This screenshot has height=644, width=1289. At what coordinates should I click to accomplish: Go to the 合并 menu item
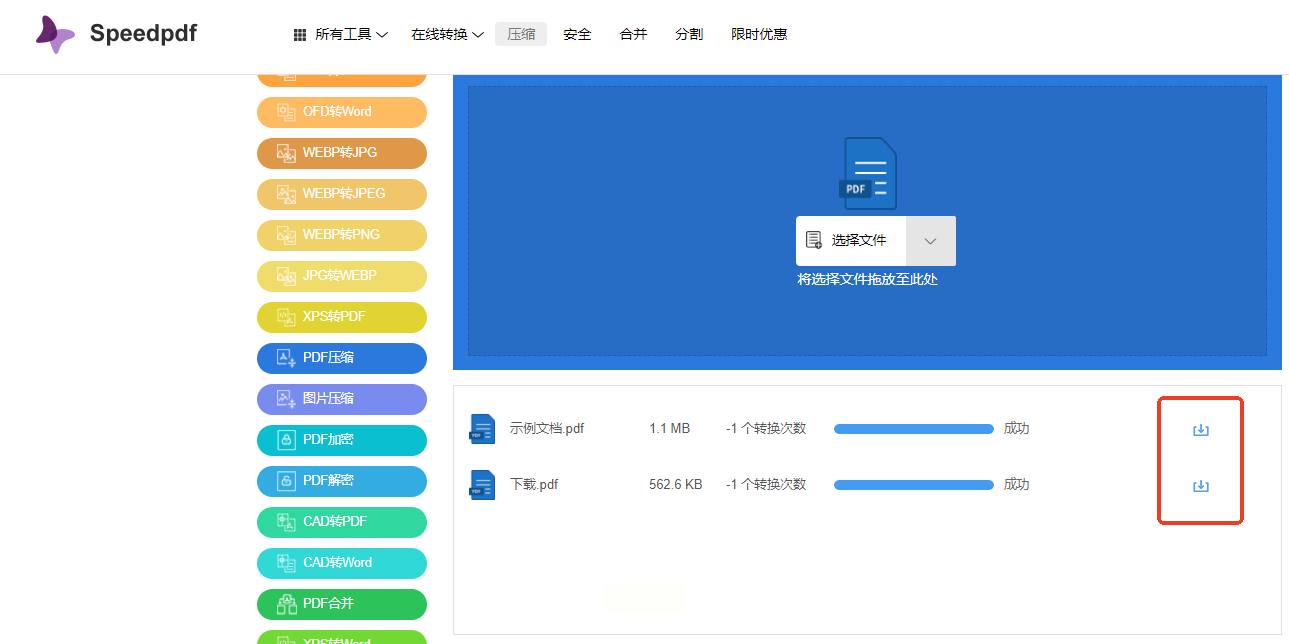pos(633,34)
